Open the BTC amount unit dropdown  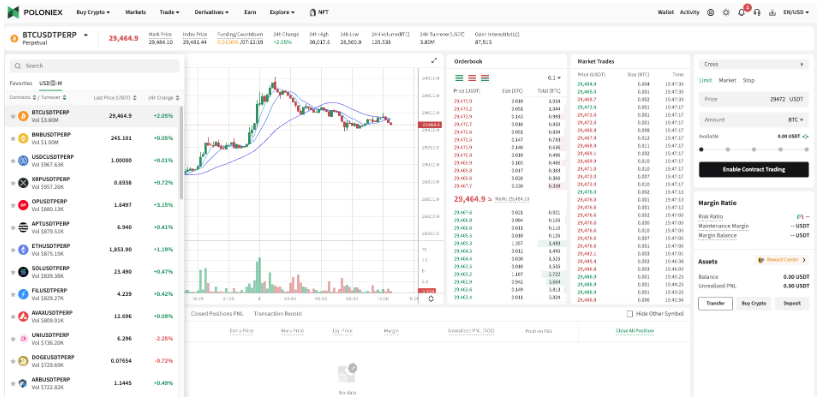click(x=795, y=120)
